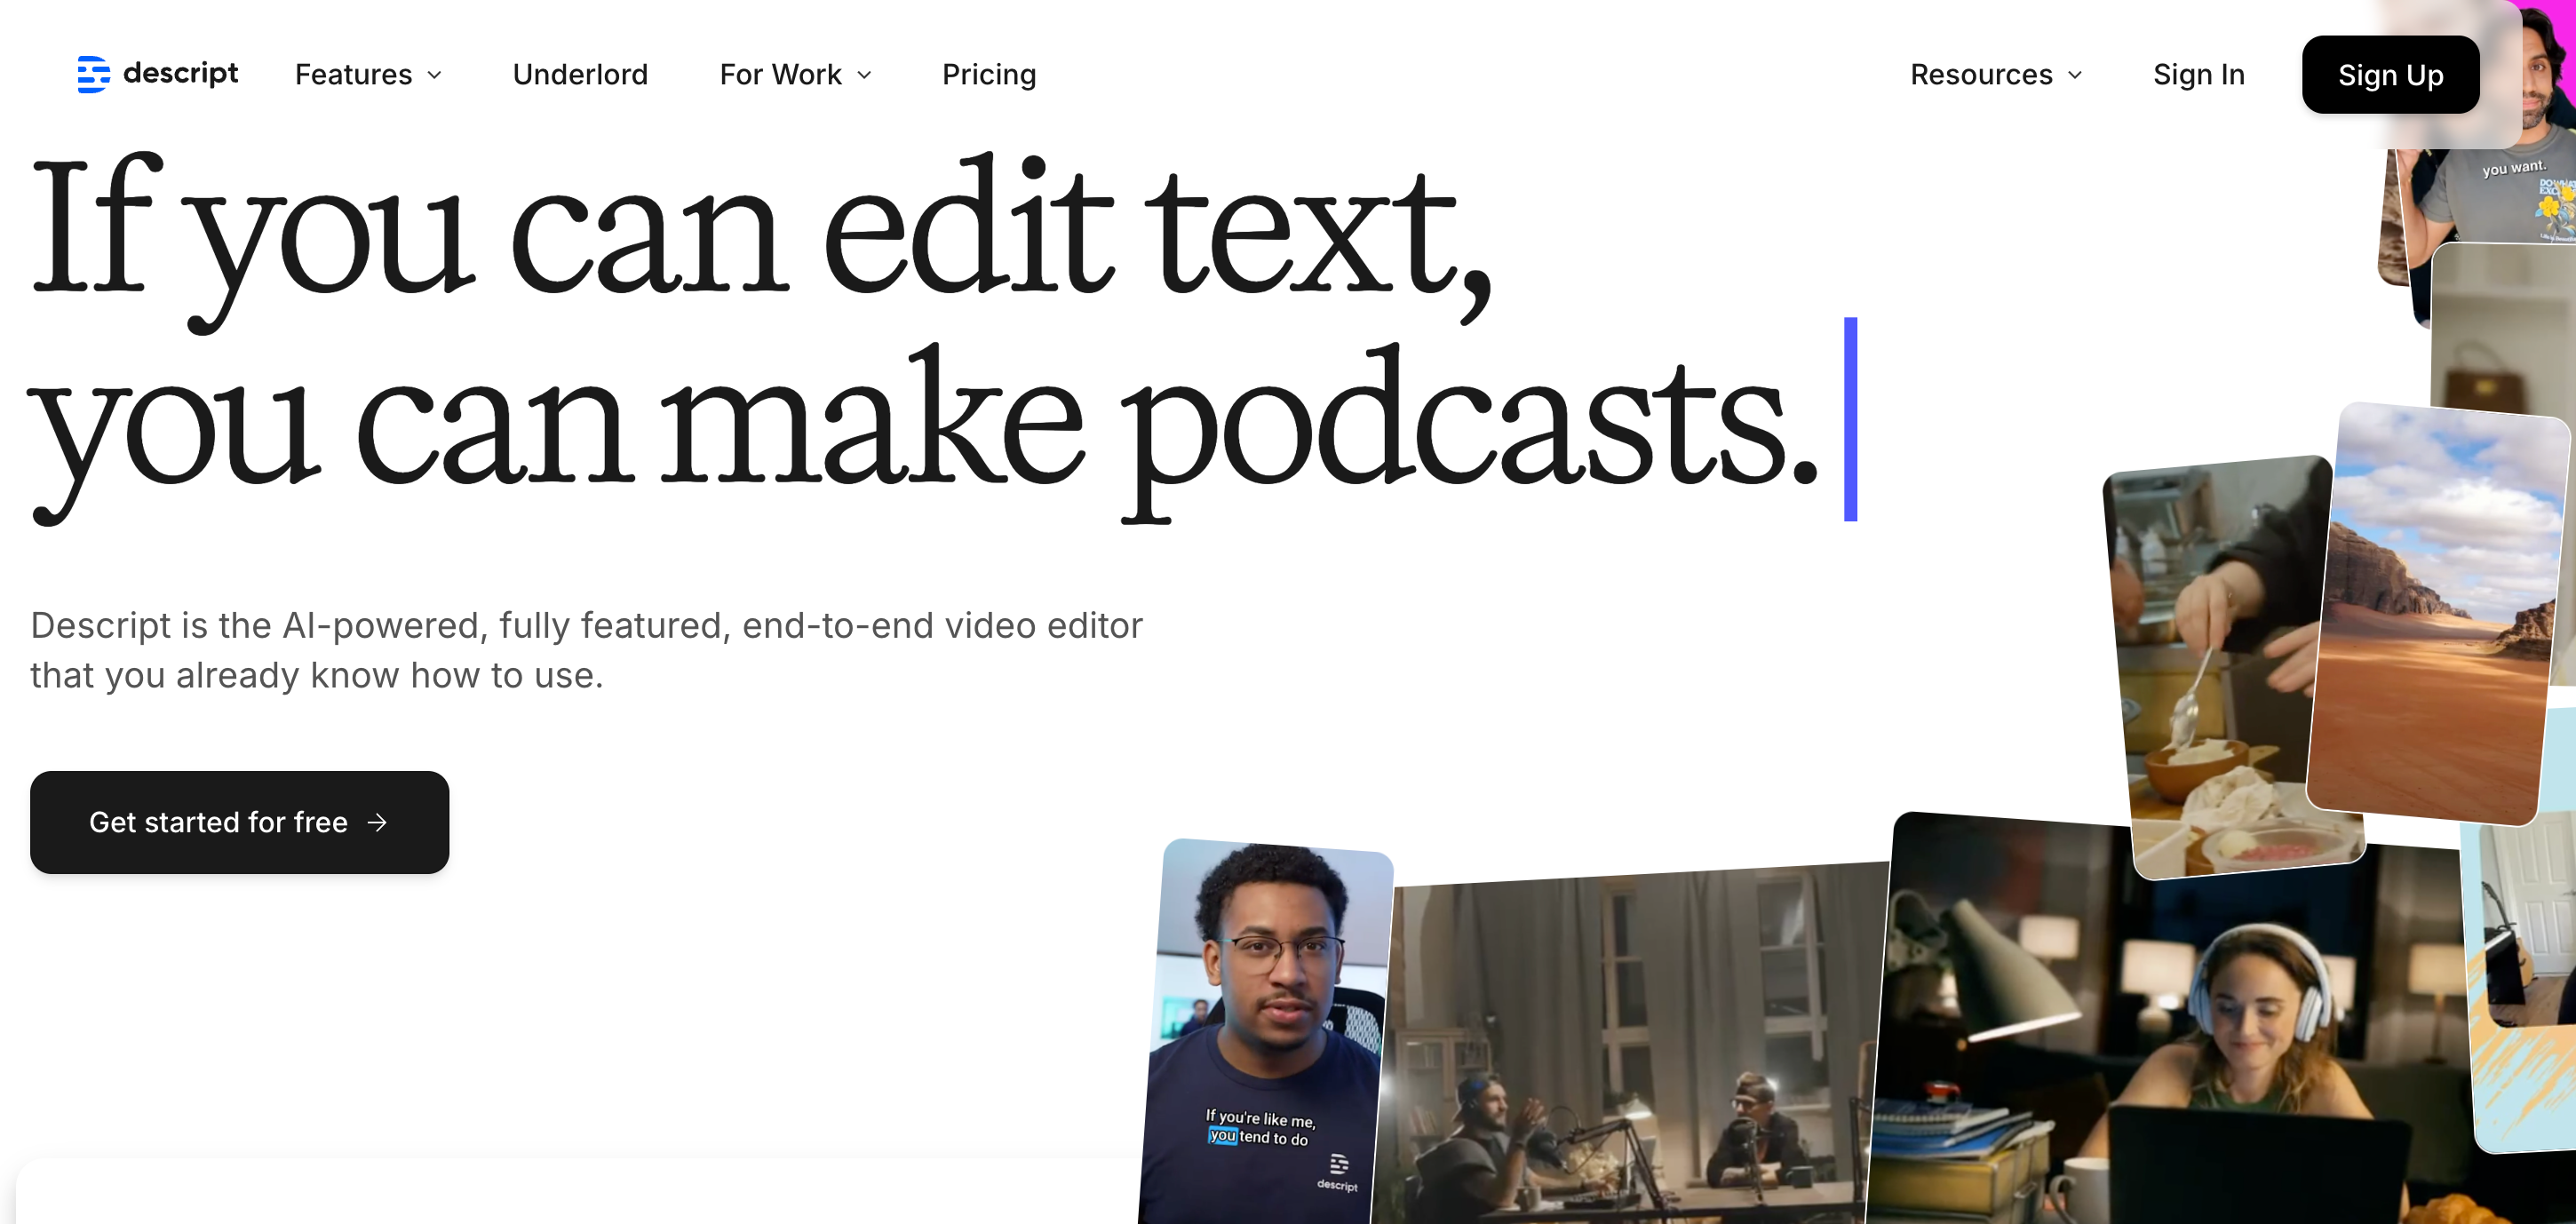Open the Features dropdown menu
This screenshot has width=2576, height=1224.
pos(368,75)
